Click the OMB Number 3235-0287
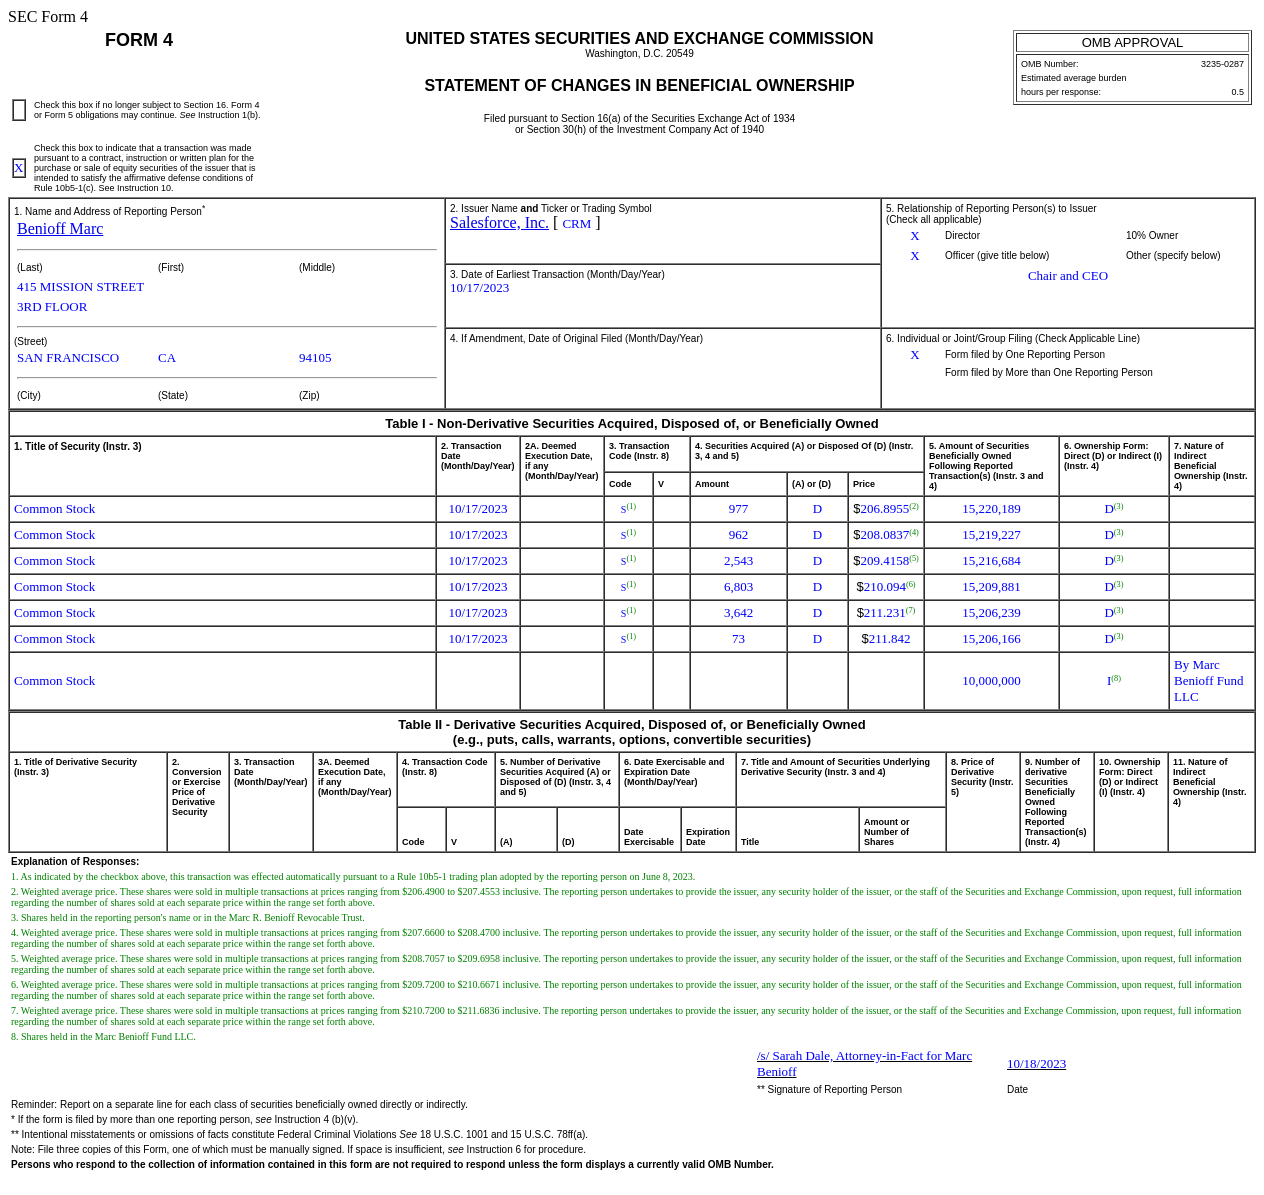Image resolution: width=1264 pixels, height=1195 pixels. 1222,64
